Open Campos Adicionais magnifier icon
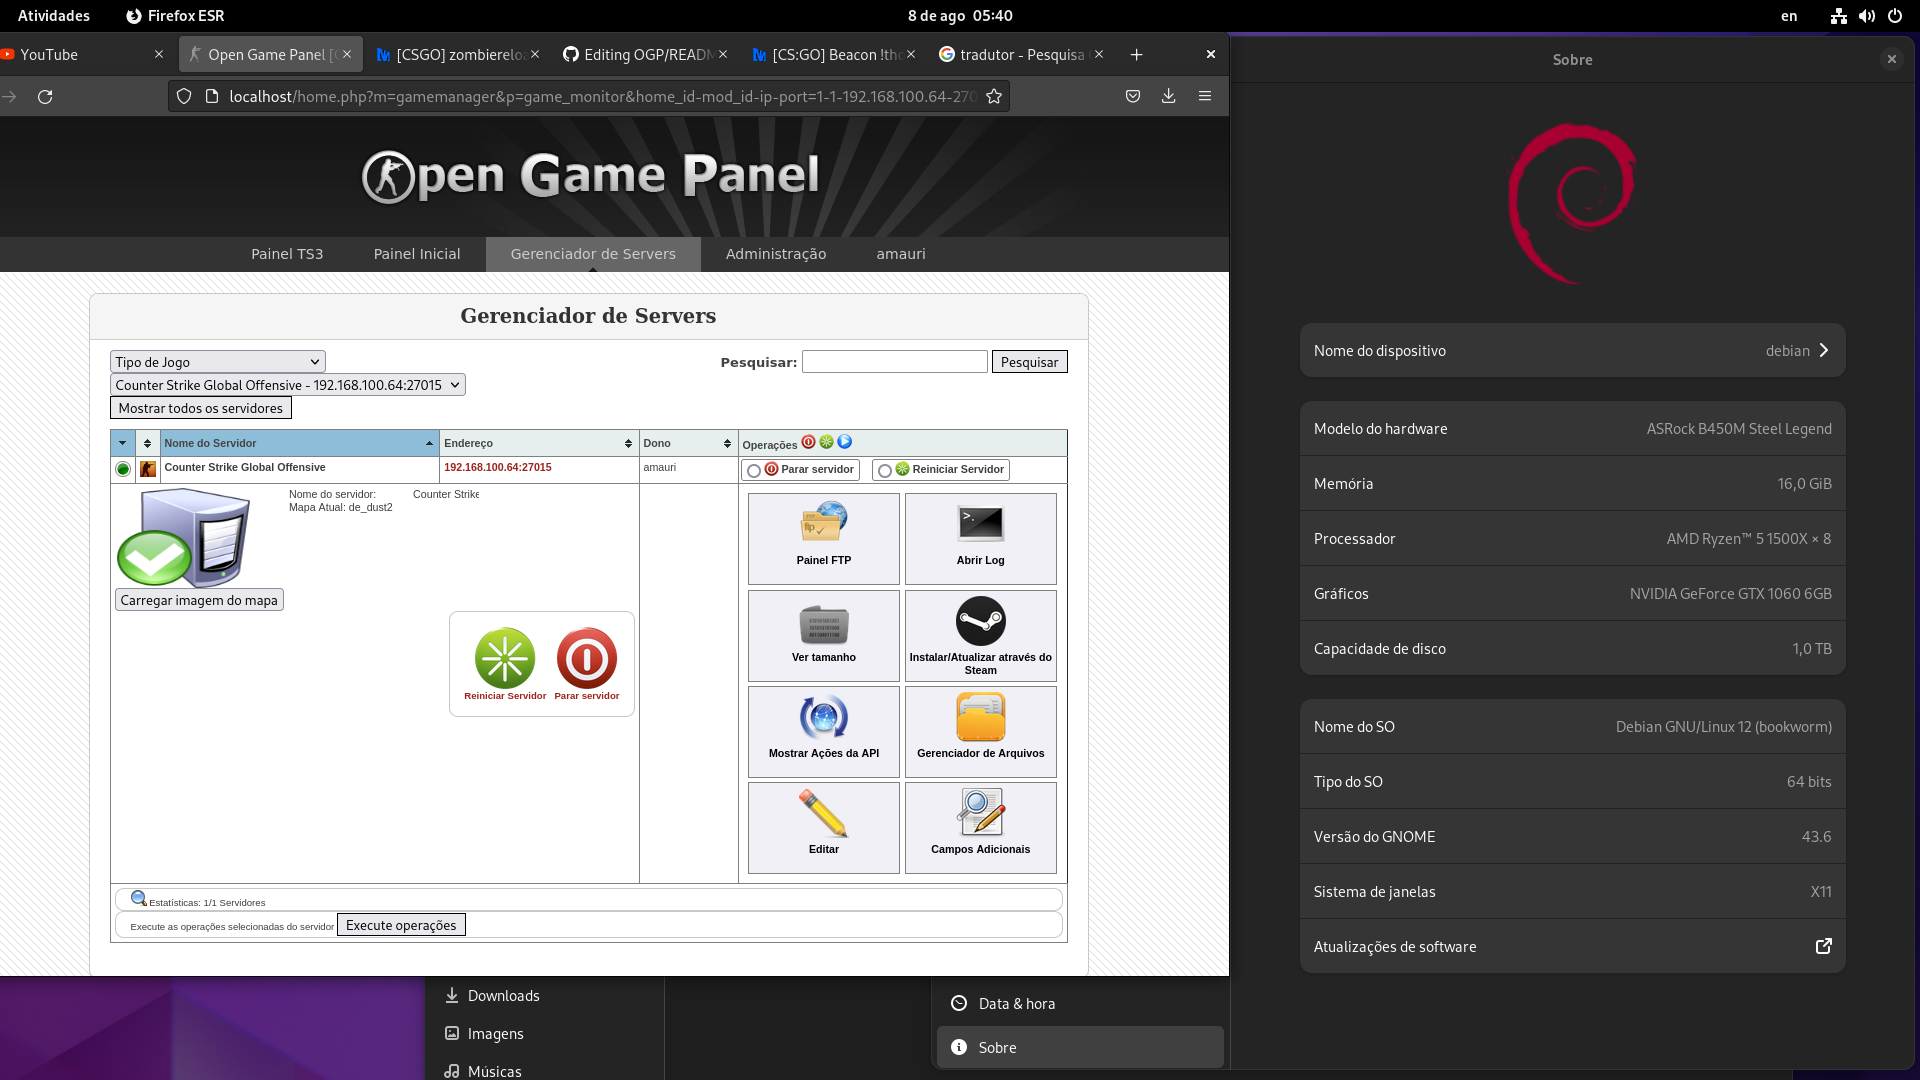The height and width of the screenshot is (1080, 1920). click(x=979, y=813)
